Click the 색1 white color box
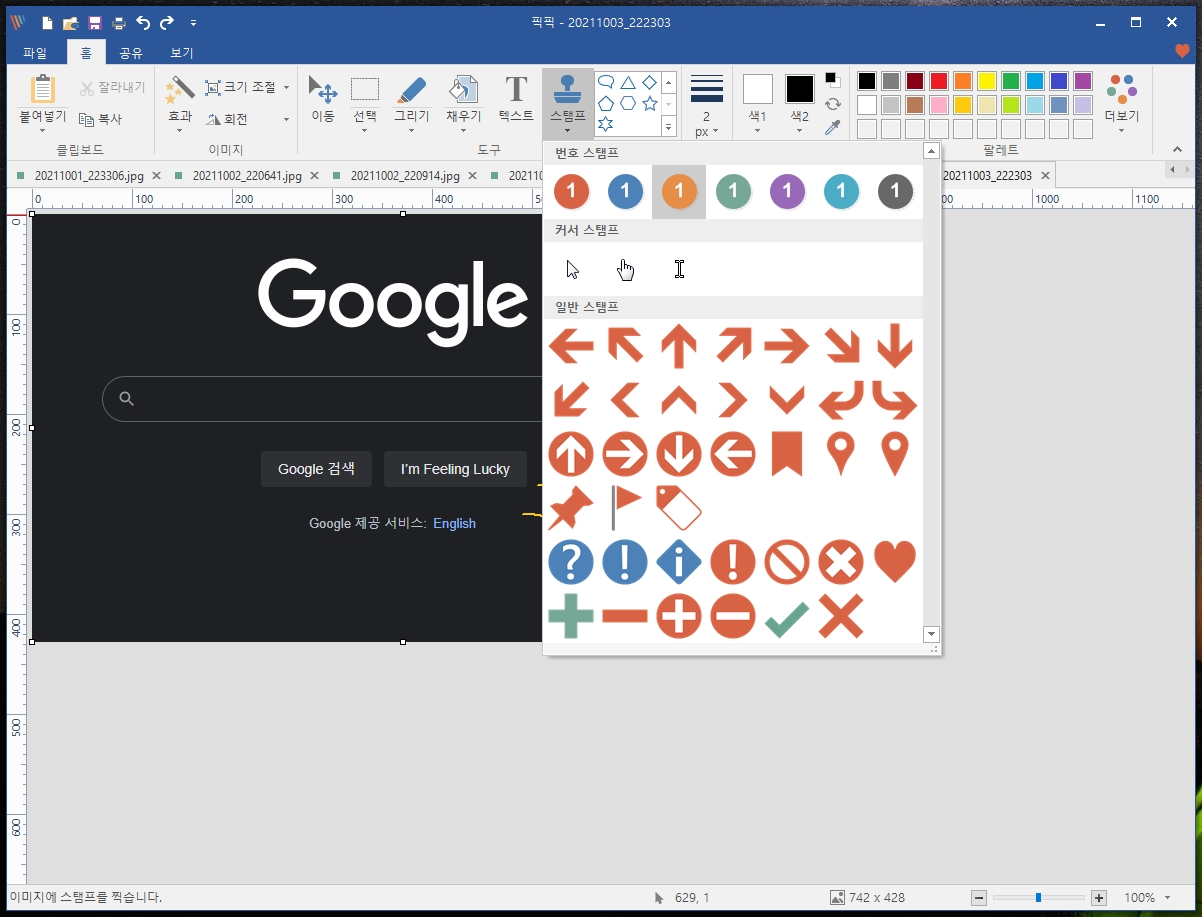Viewport: 1202px width, 917px height. click(x=758, y=89)
